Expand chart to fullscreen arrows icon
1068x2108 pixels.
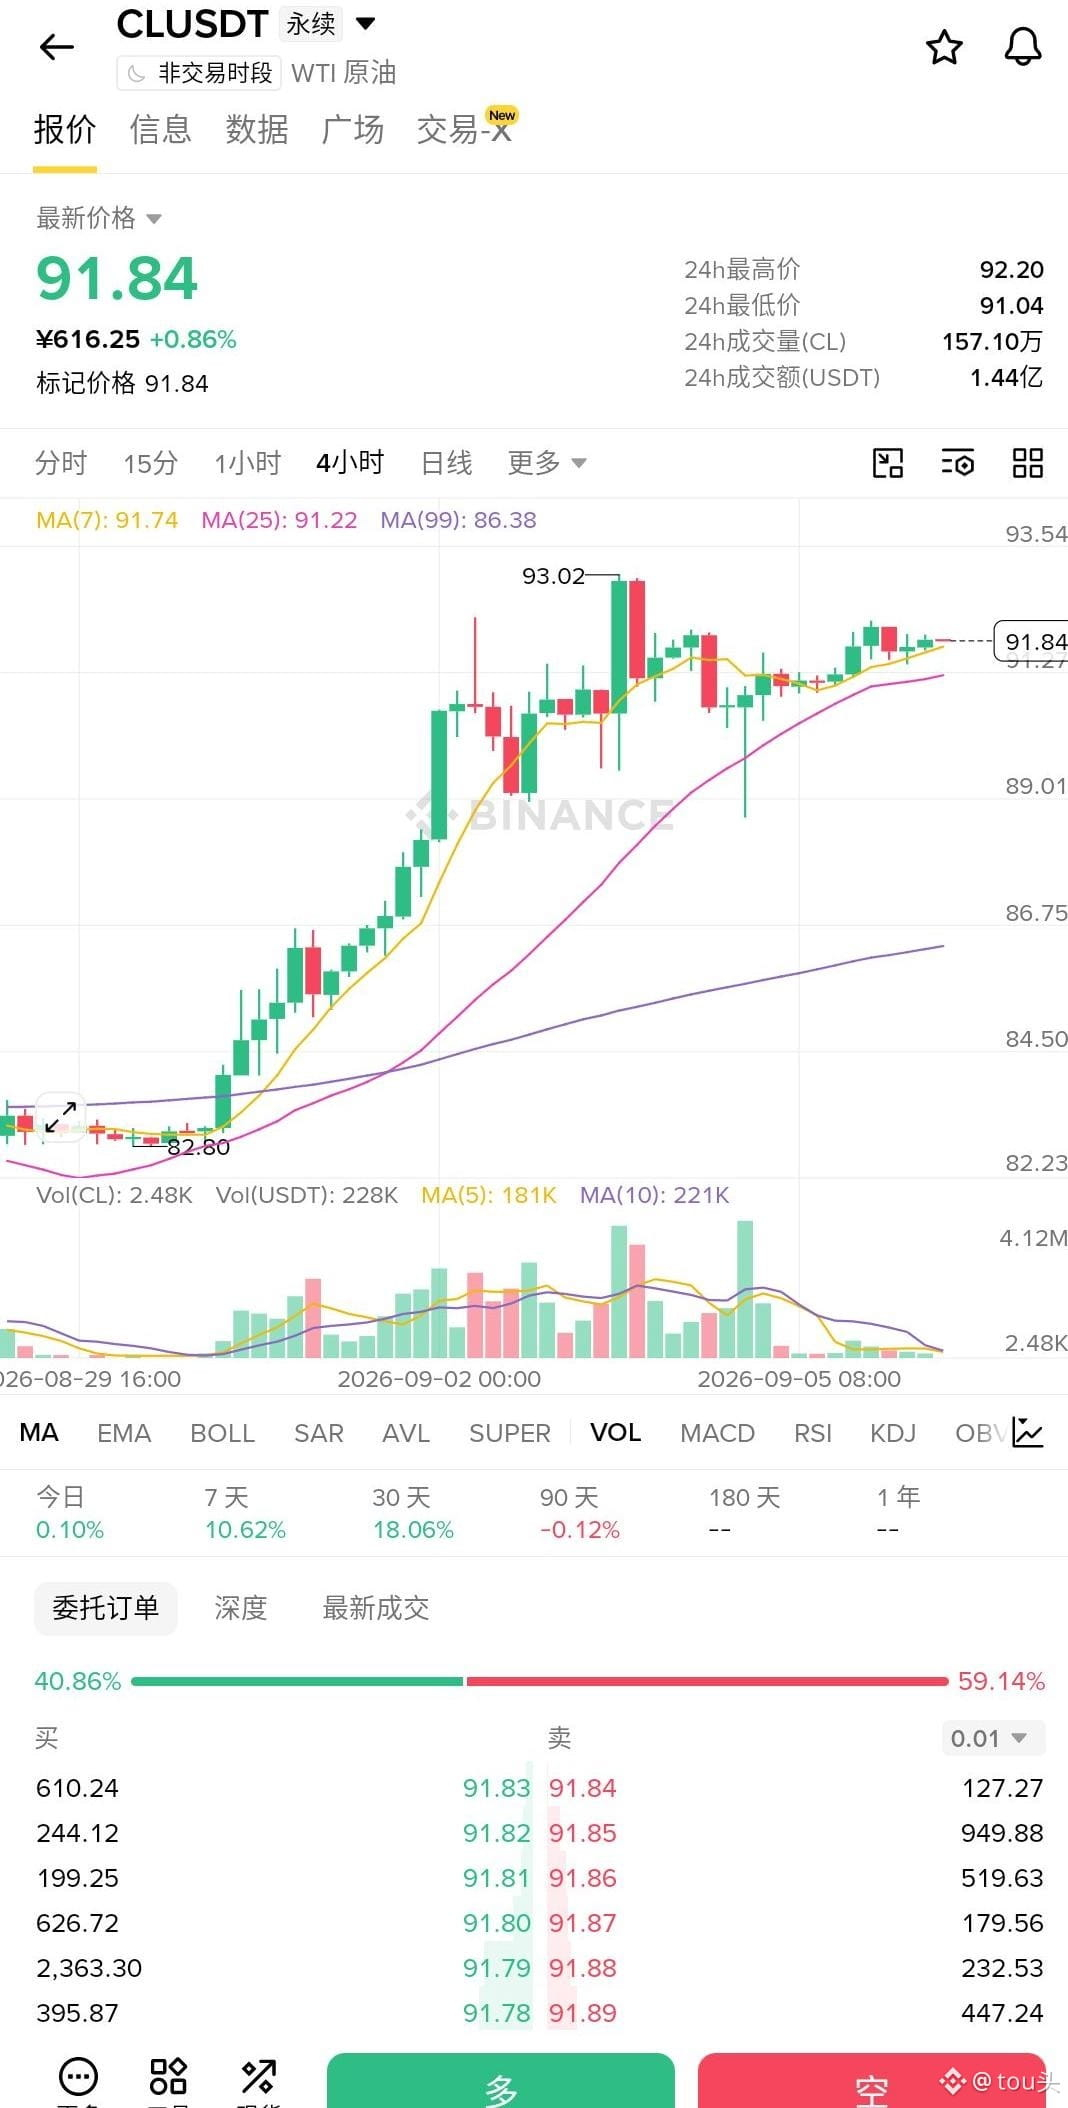61,1116
